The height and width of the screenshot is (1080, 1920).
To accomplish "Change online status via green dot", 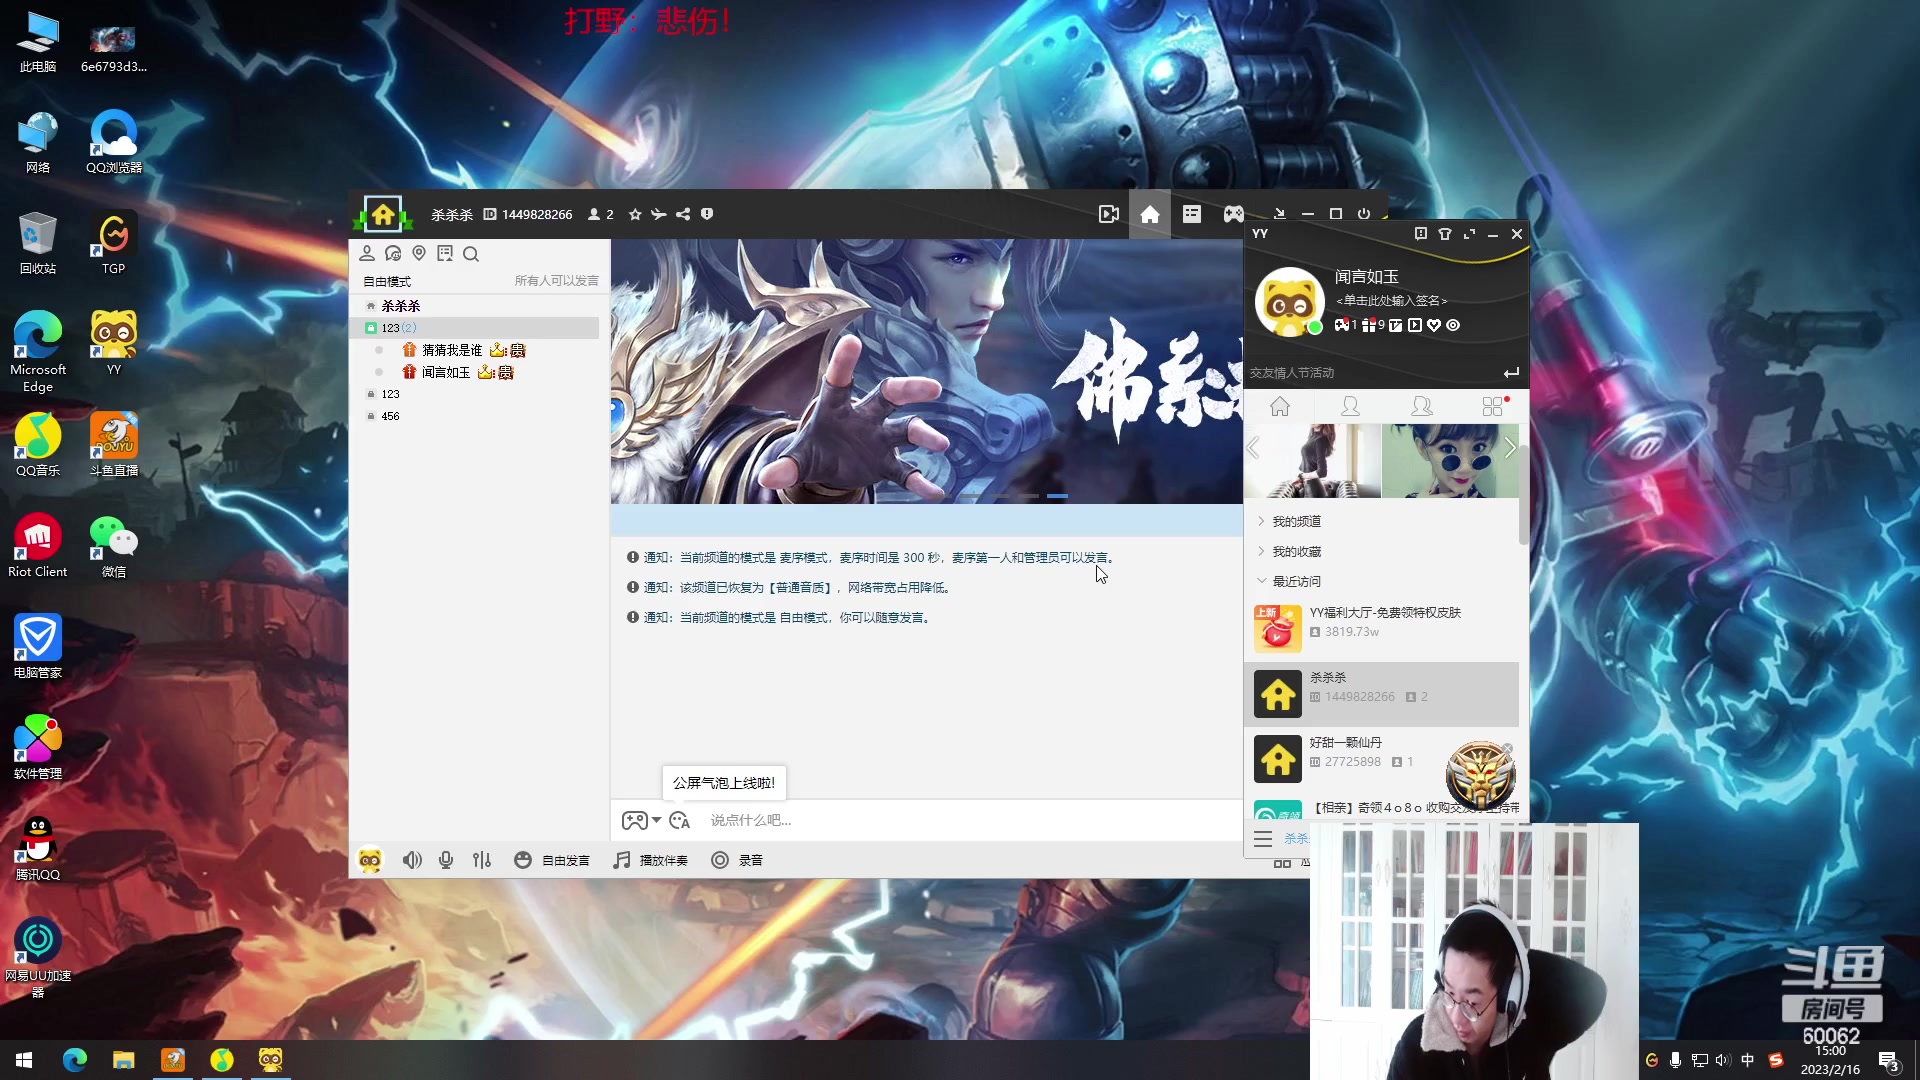I will 1316,327.
